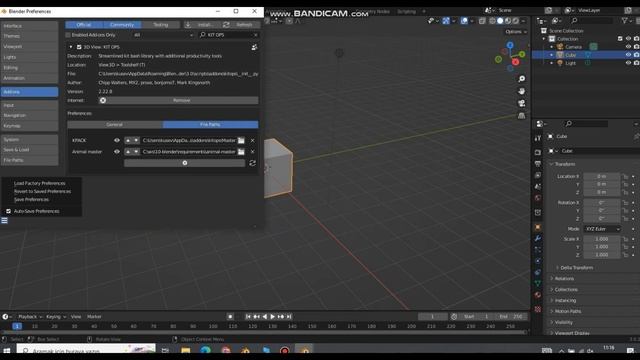Toggle X-ray mode in the viewport header

482,21
